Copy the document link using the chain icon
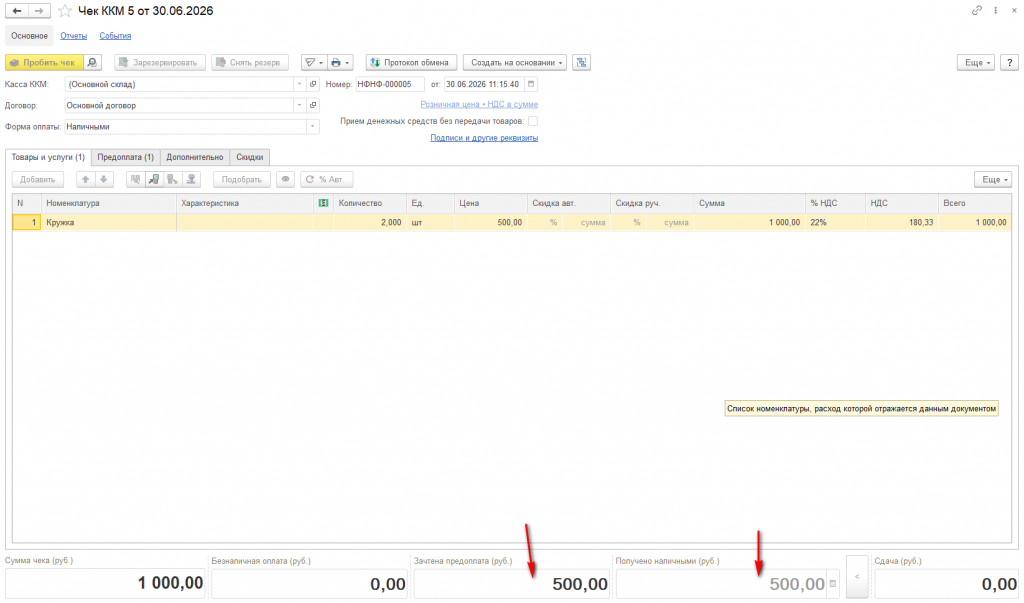This screenshot has width=1024, height=603. pos(976,10)
